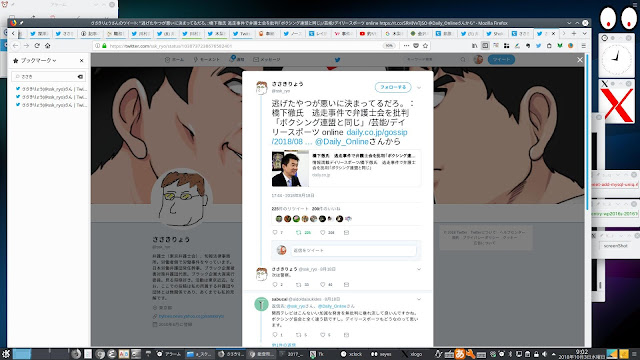
Task: Switch to xclock taskbar entry
Action: (351, 354)
